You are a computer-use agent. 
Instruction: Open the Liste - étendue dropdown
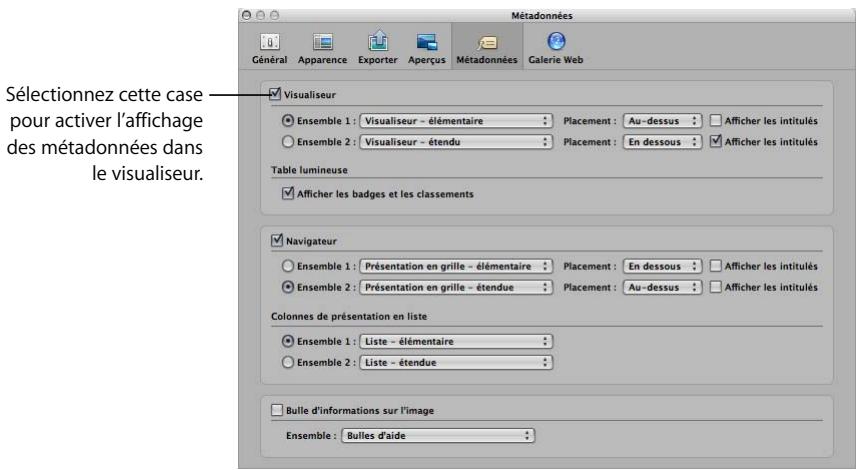pos(456,362)
